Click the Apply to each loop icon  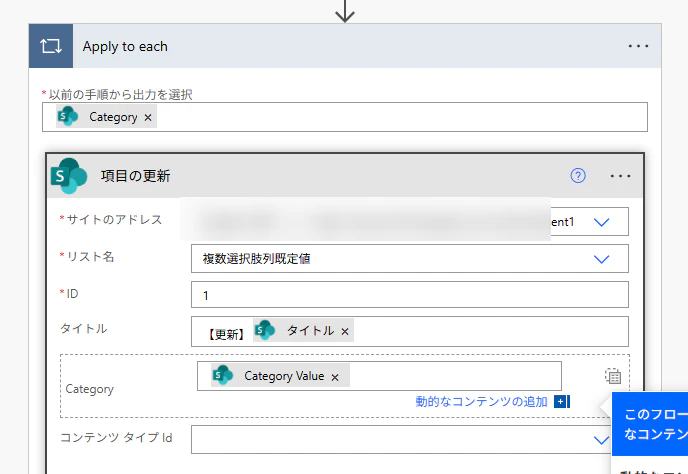51,46
